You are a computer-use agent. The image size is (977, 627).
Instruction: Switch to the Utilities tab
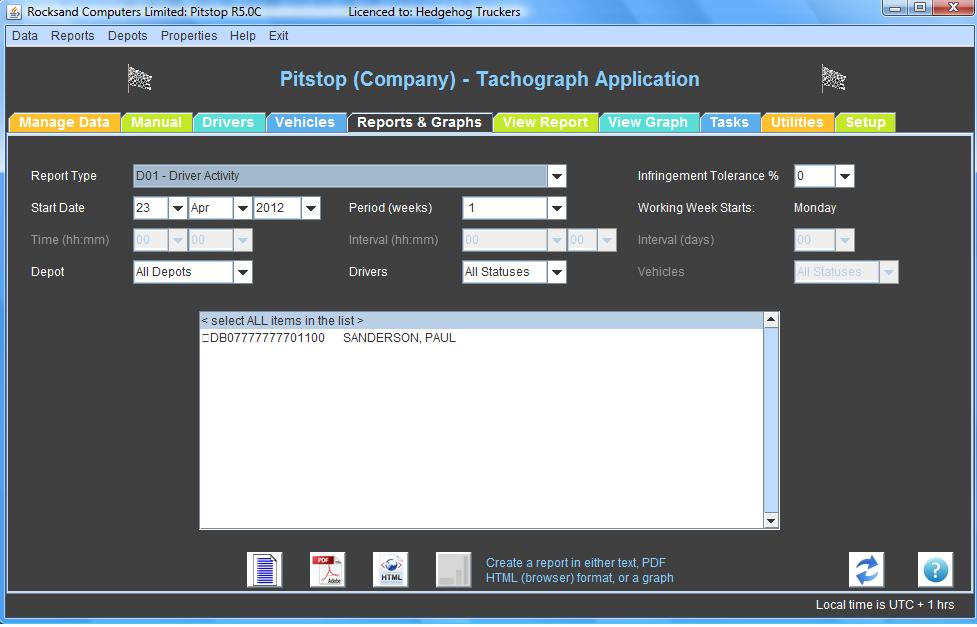[x=797, y=122]
